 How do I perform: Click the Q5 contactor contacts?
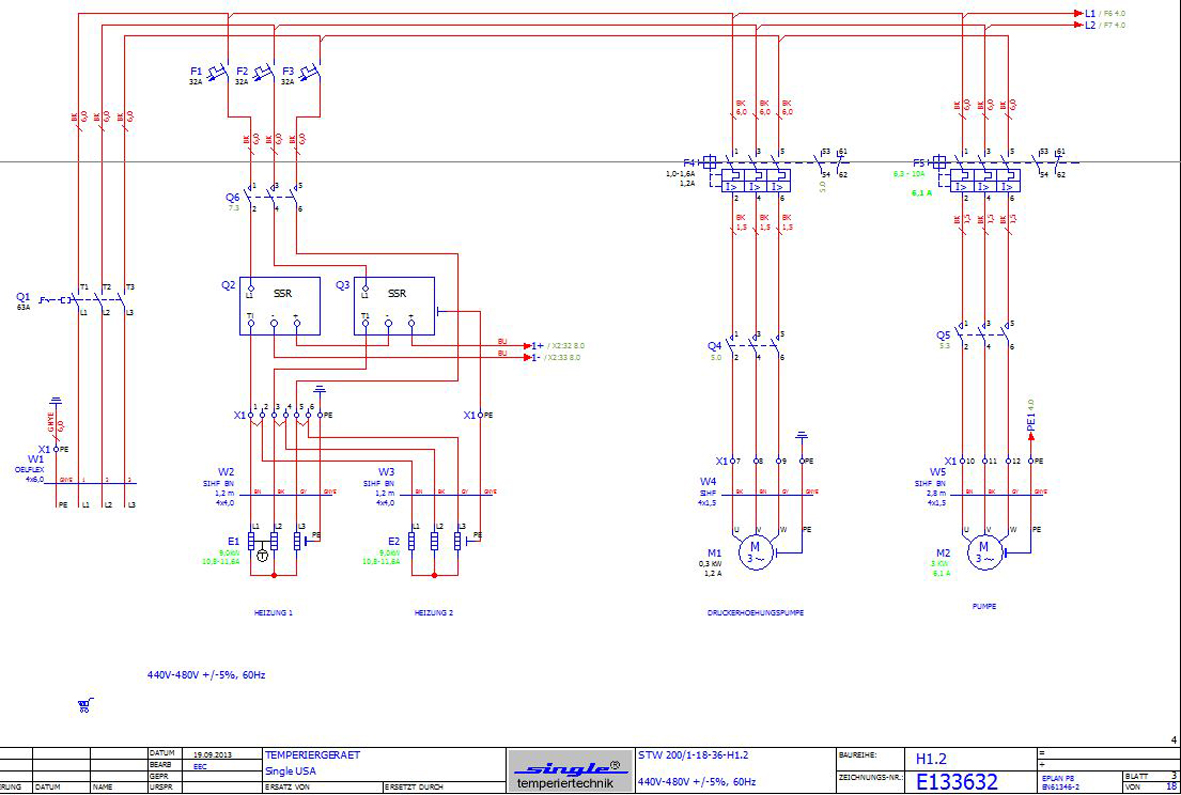(x=984, y=336)
